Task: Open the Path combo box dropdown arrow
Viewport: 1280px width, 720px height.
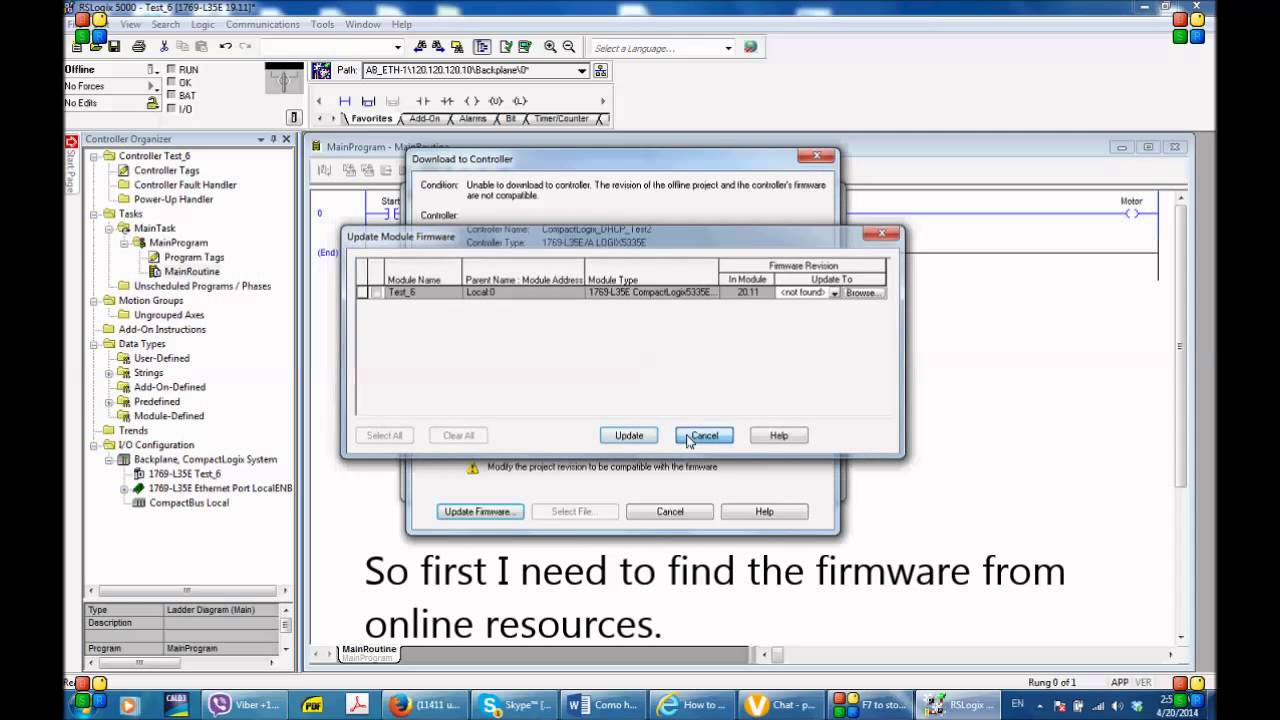Action: (581, 71)
